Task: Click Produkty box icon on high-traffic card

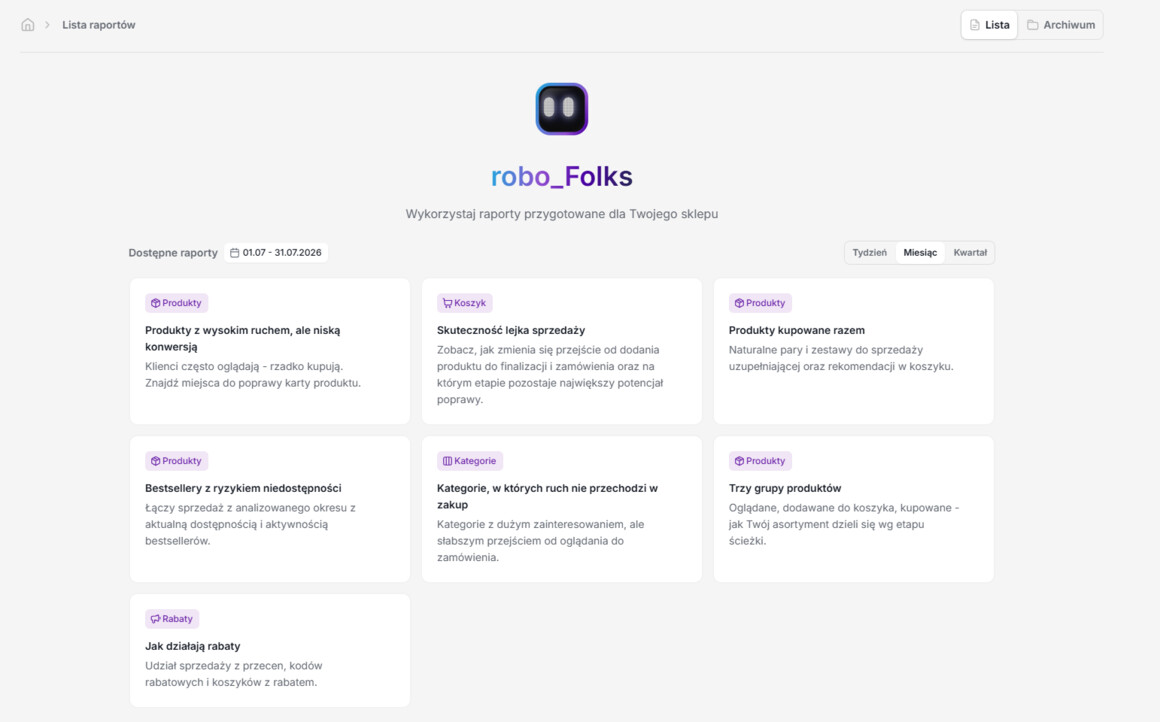Action: point(155,303)
